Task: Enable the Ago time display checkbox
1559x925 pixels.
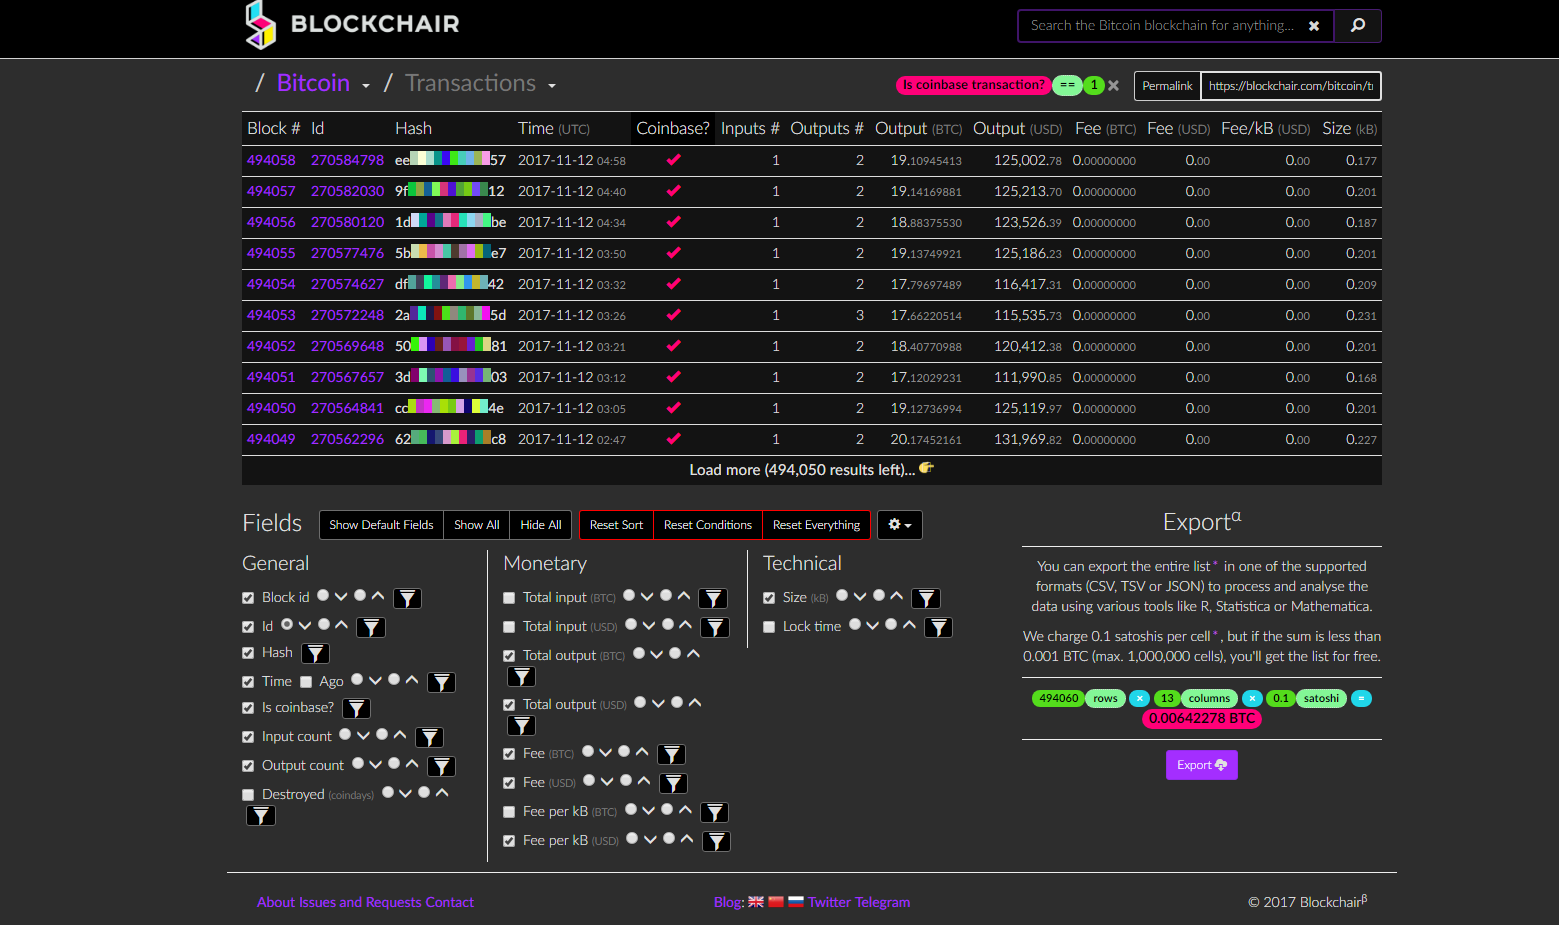Action: pos(306,682)
